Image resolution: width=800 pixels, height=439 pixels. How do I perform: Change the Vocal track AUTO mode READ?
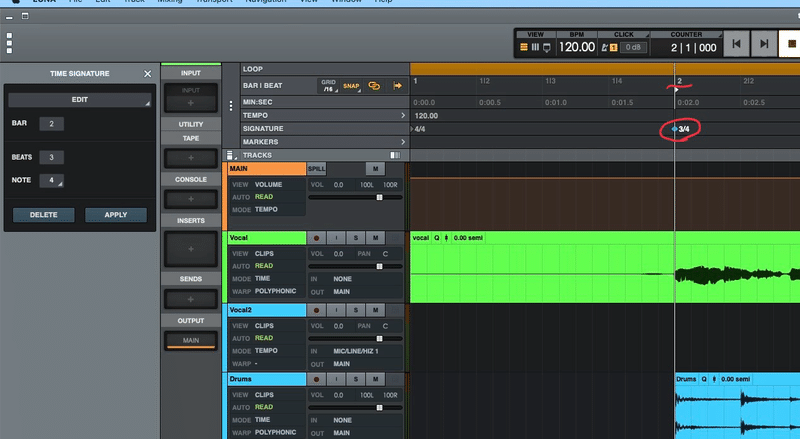(264, 266)
